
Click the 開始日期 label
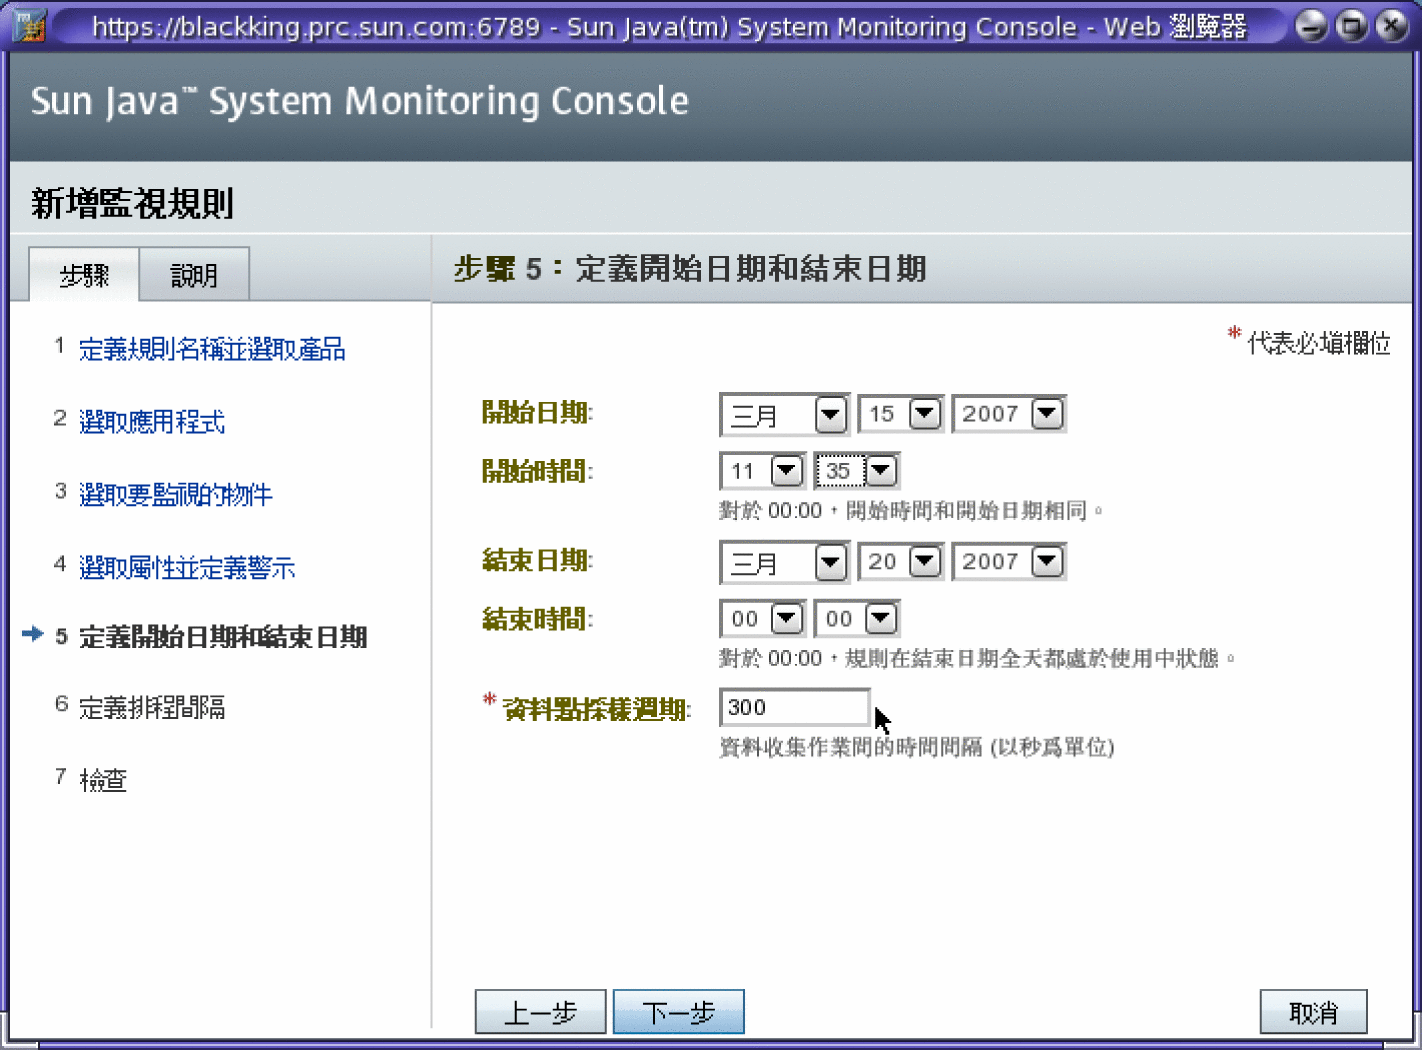pos(537,412)
